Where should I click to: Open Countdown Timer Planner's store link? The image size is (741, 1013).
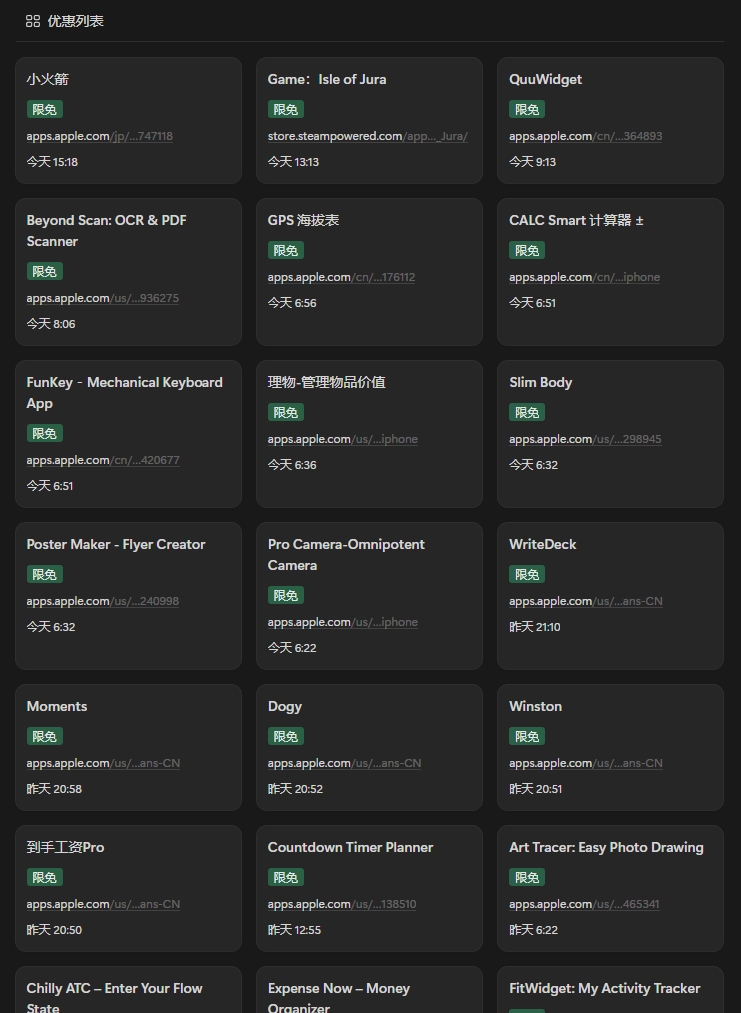[341, 904]
